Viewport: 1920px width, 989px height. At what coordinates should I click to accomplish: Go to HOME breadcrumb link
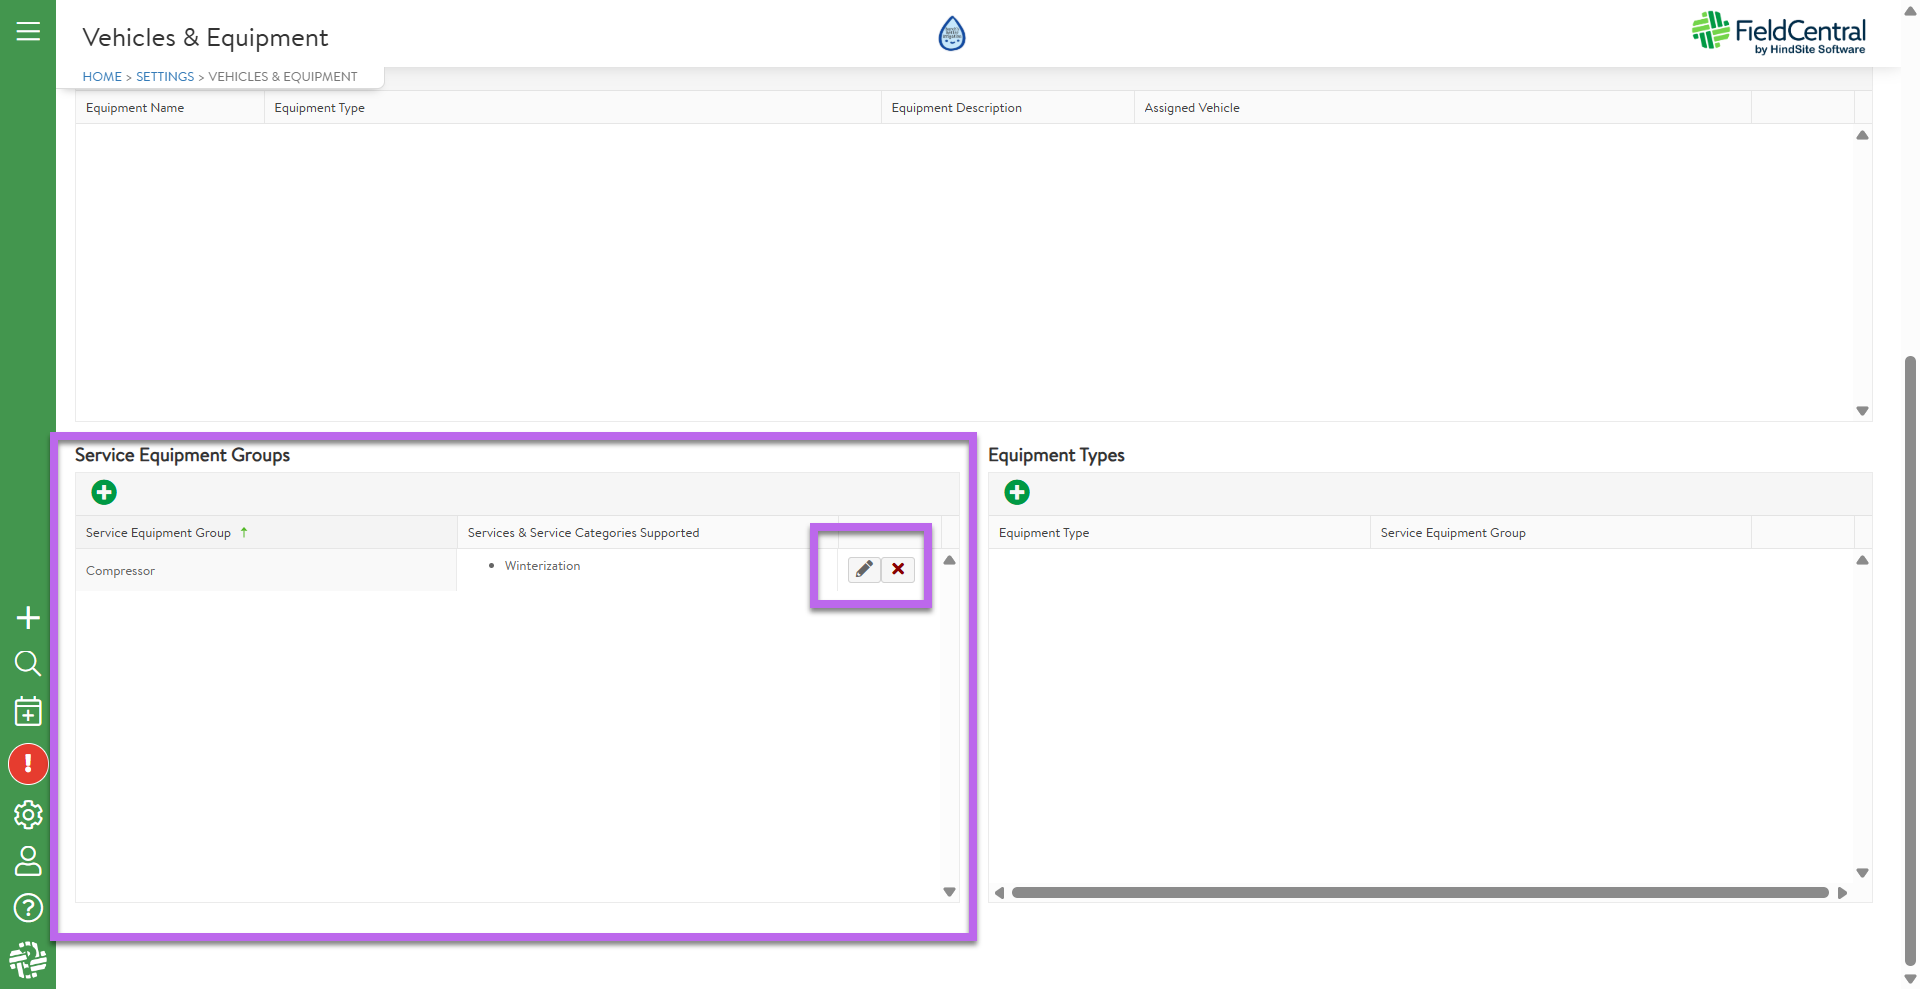[102, 77]
